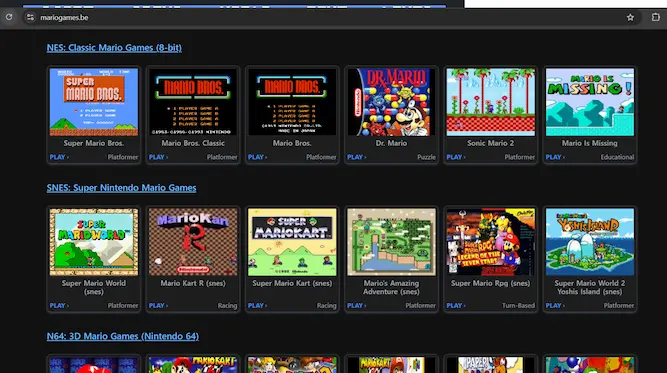Click PLAY under Super Mario World 2 Yoshis Island
667x373 pixels.
(x=555, y=305)
